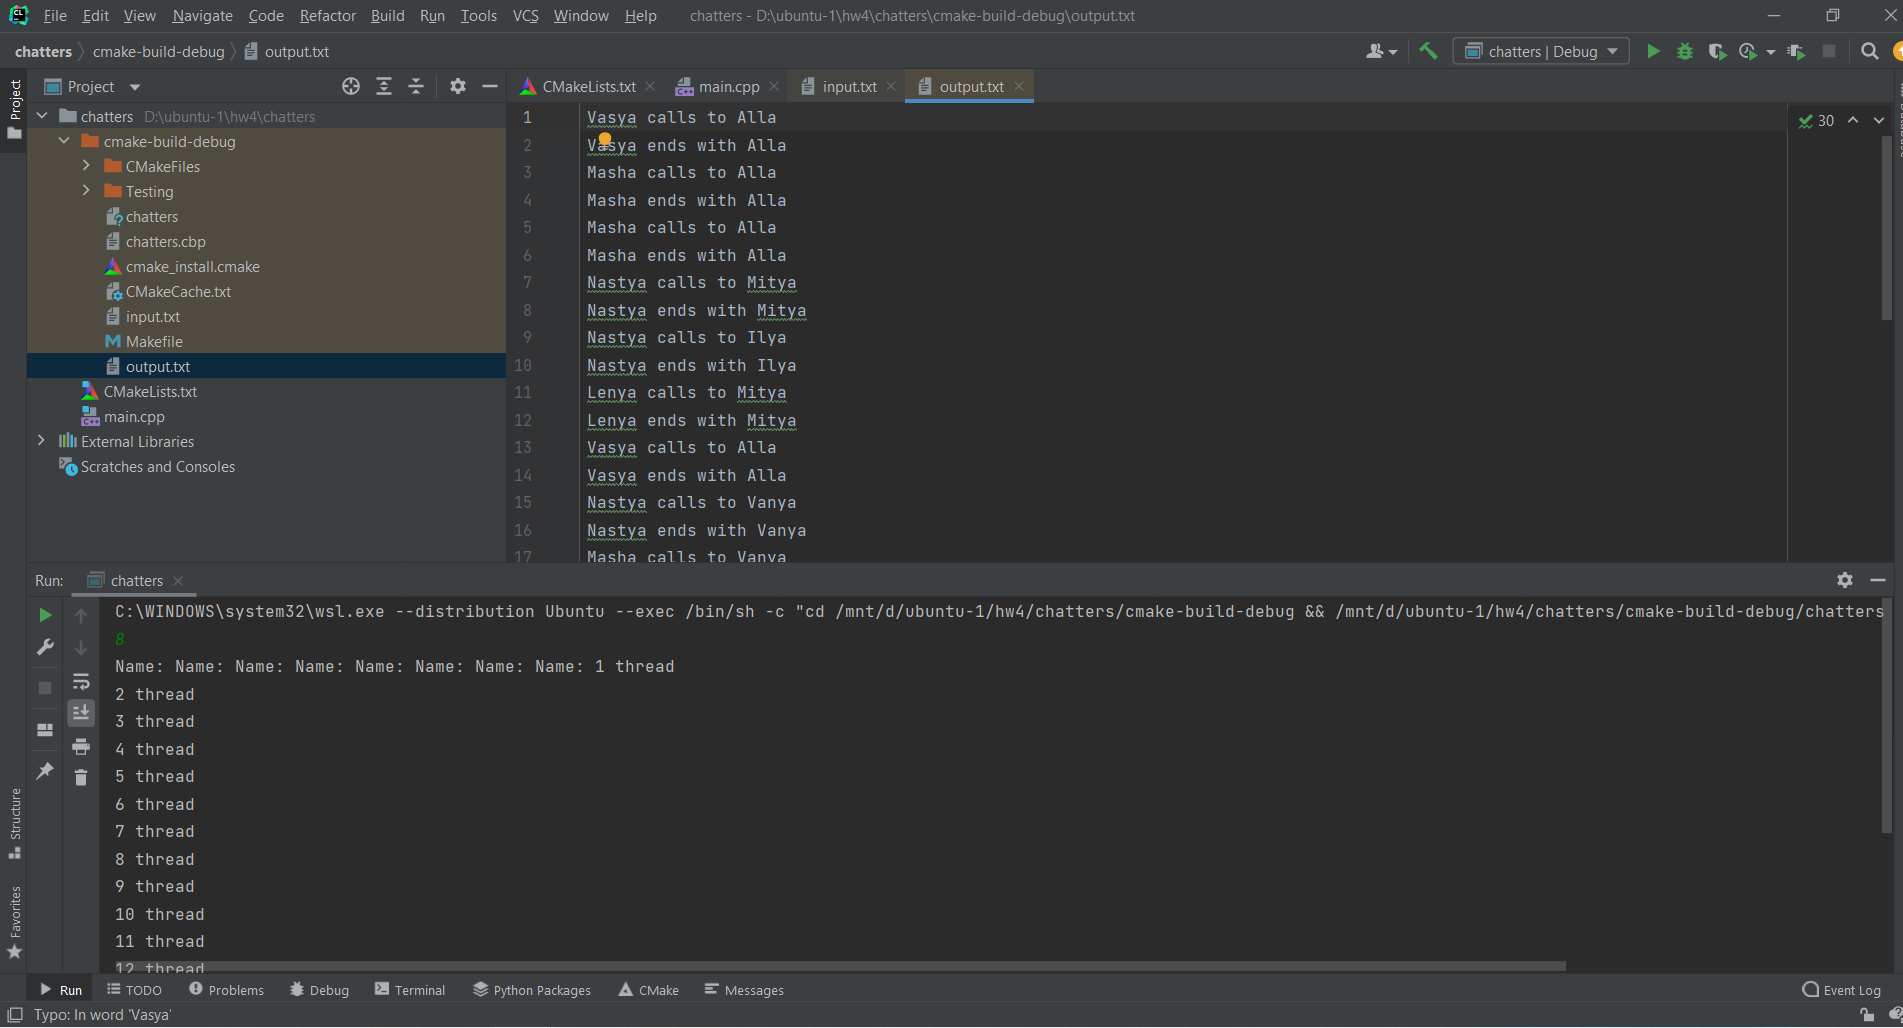The image size is (1903, 1028).
Task: Open Project panel settings gear
Action: tap(458, 87)
